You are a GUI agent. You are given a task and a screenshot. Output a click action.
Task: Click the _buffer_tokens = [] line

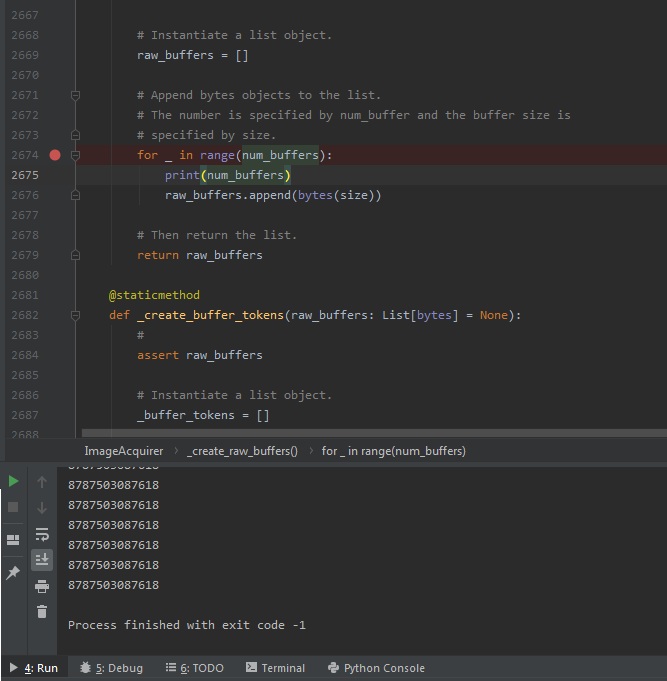(203, 415)
